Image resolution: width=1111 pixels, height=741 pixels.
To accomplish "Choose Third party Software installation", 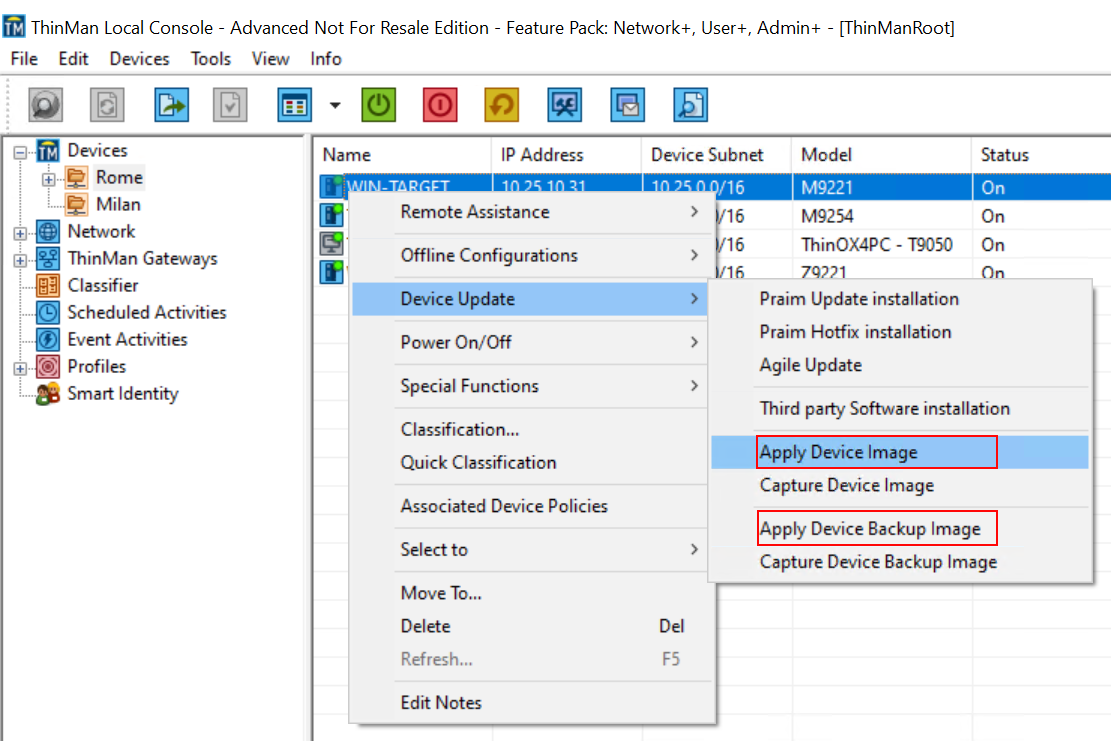I will pos(900,409).
